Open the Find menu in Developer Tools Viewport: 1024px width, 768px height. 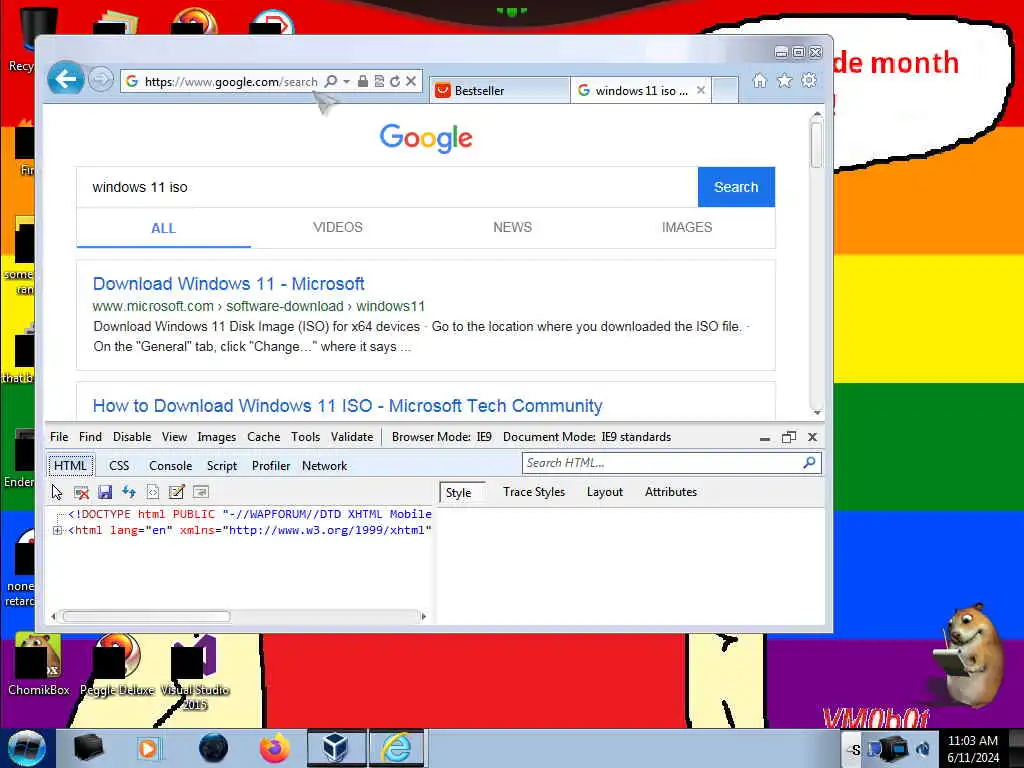[90, 437]
